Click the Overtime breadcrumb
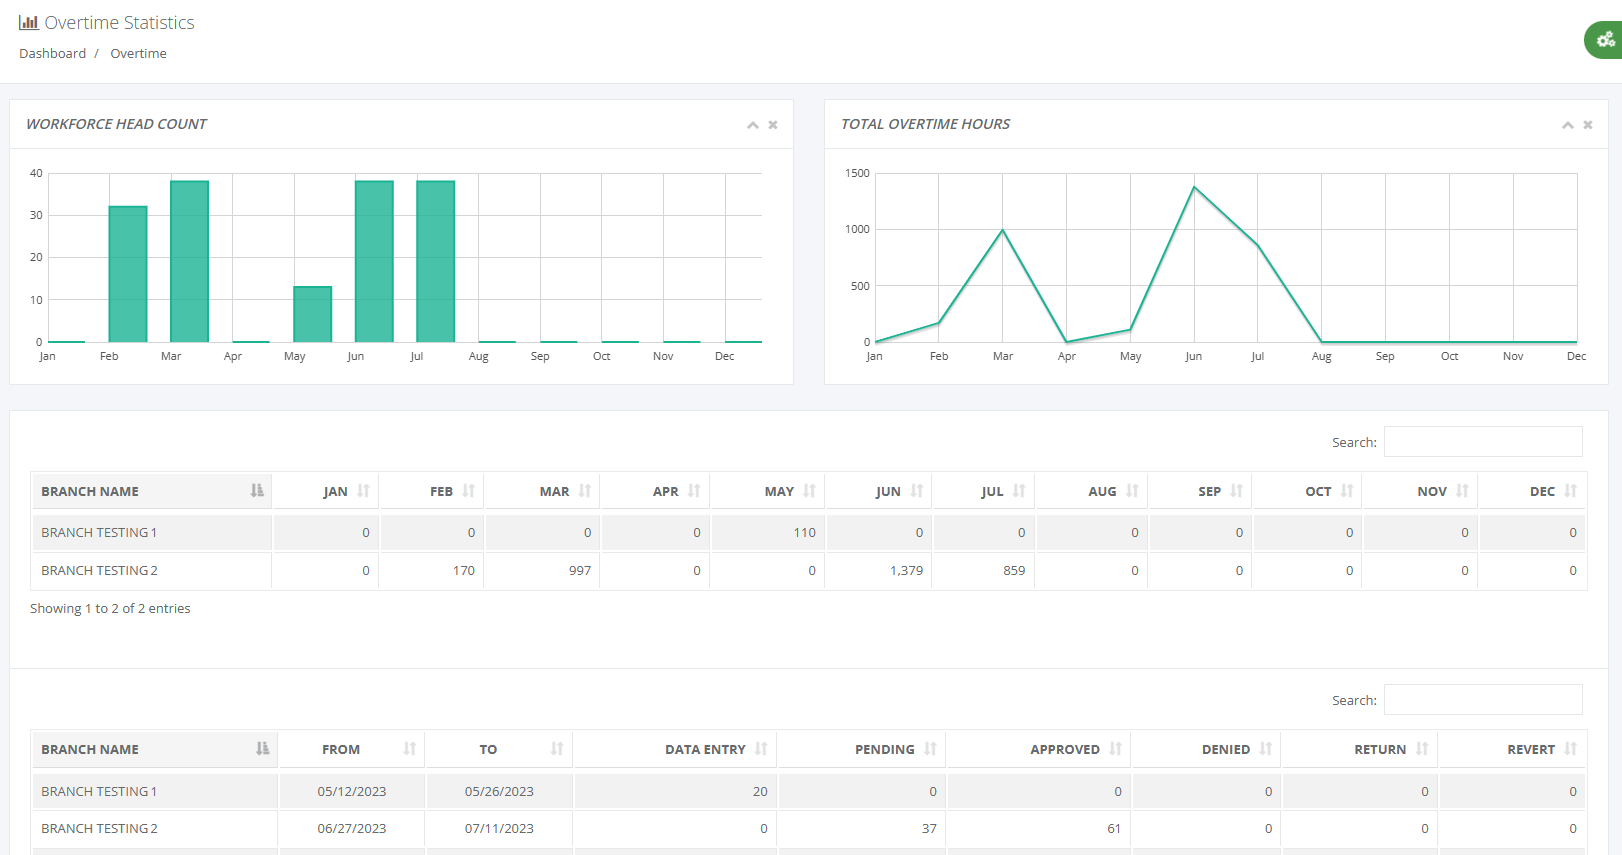The width and height of the screenshot is (1622, 855). coord(138,54)
